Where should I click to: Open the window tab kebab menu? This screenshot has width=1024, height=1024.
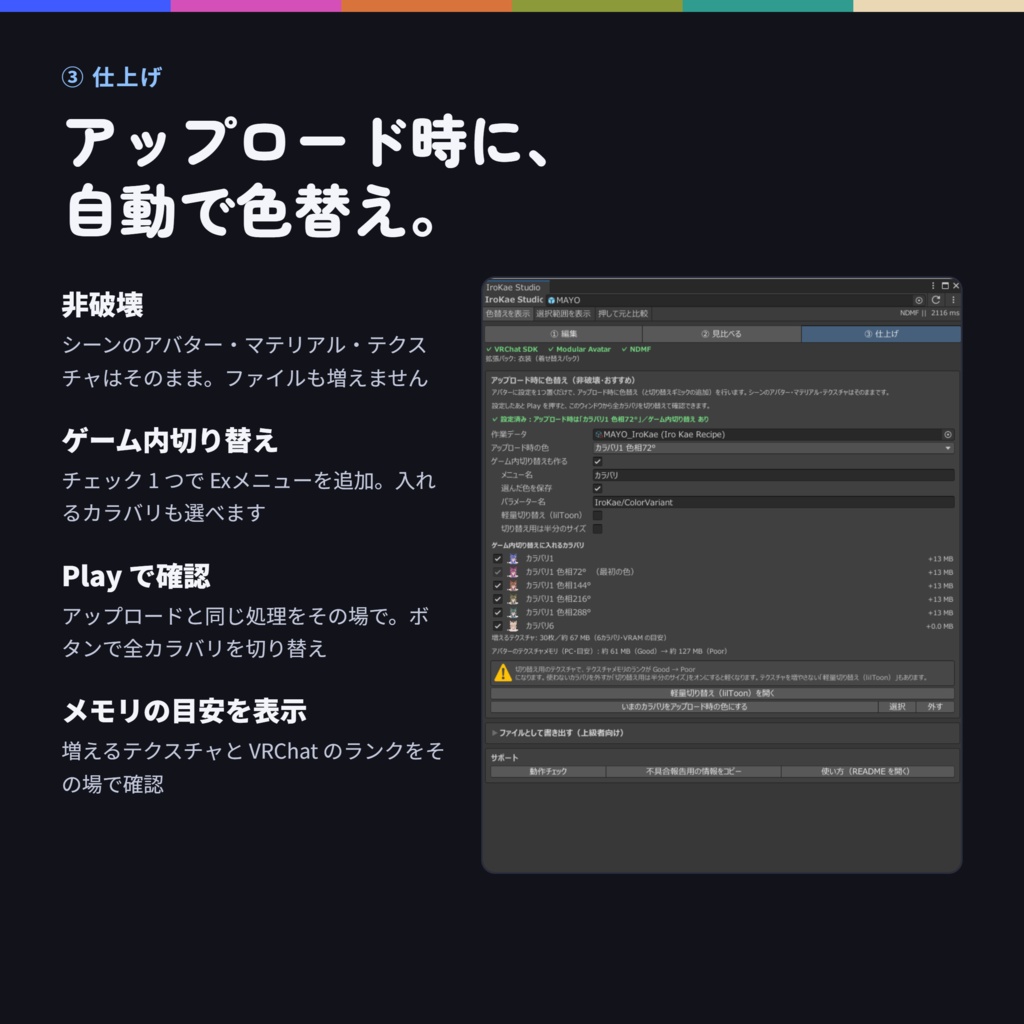(933, 285)
